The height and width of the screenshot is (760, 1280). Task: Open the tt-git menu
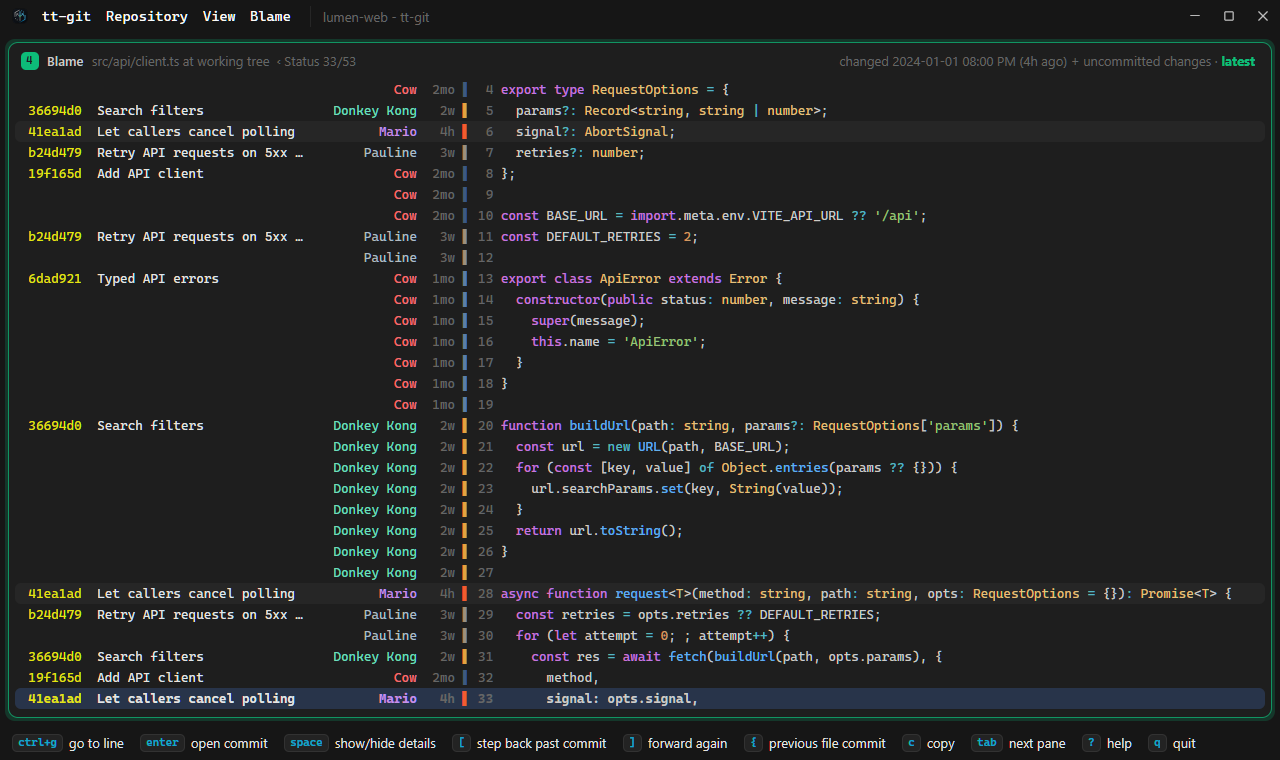pos(64,16)
